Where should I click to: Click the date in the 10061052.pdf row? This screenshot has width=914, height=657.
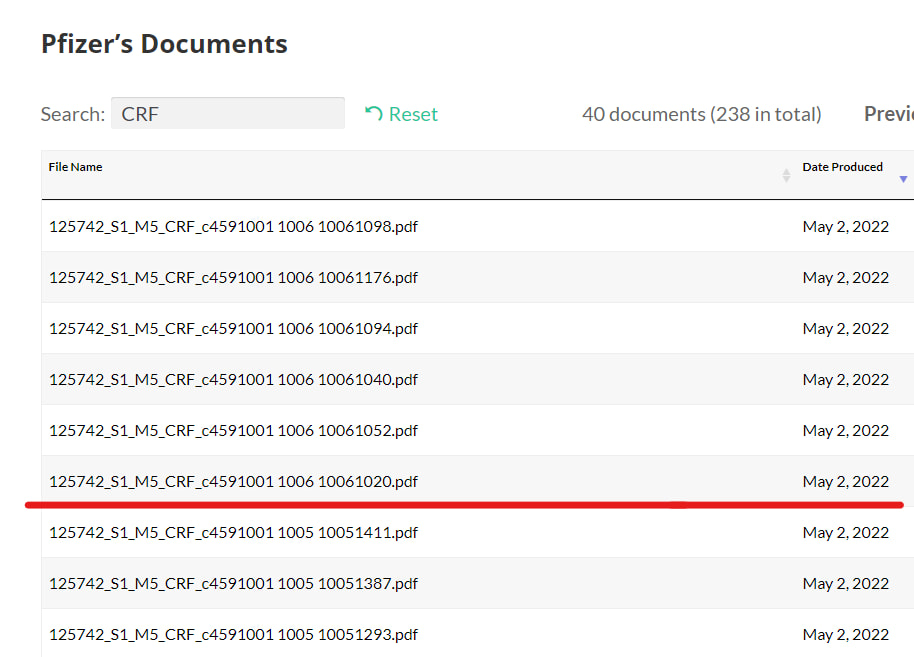tap(845, 430)
